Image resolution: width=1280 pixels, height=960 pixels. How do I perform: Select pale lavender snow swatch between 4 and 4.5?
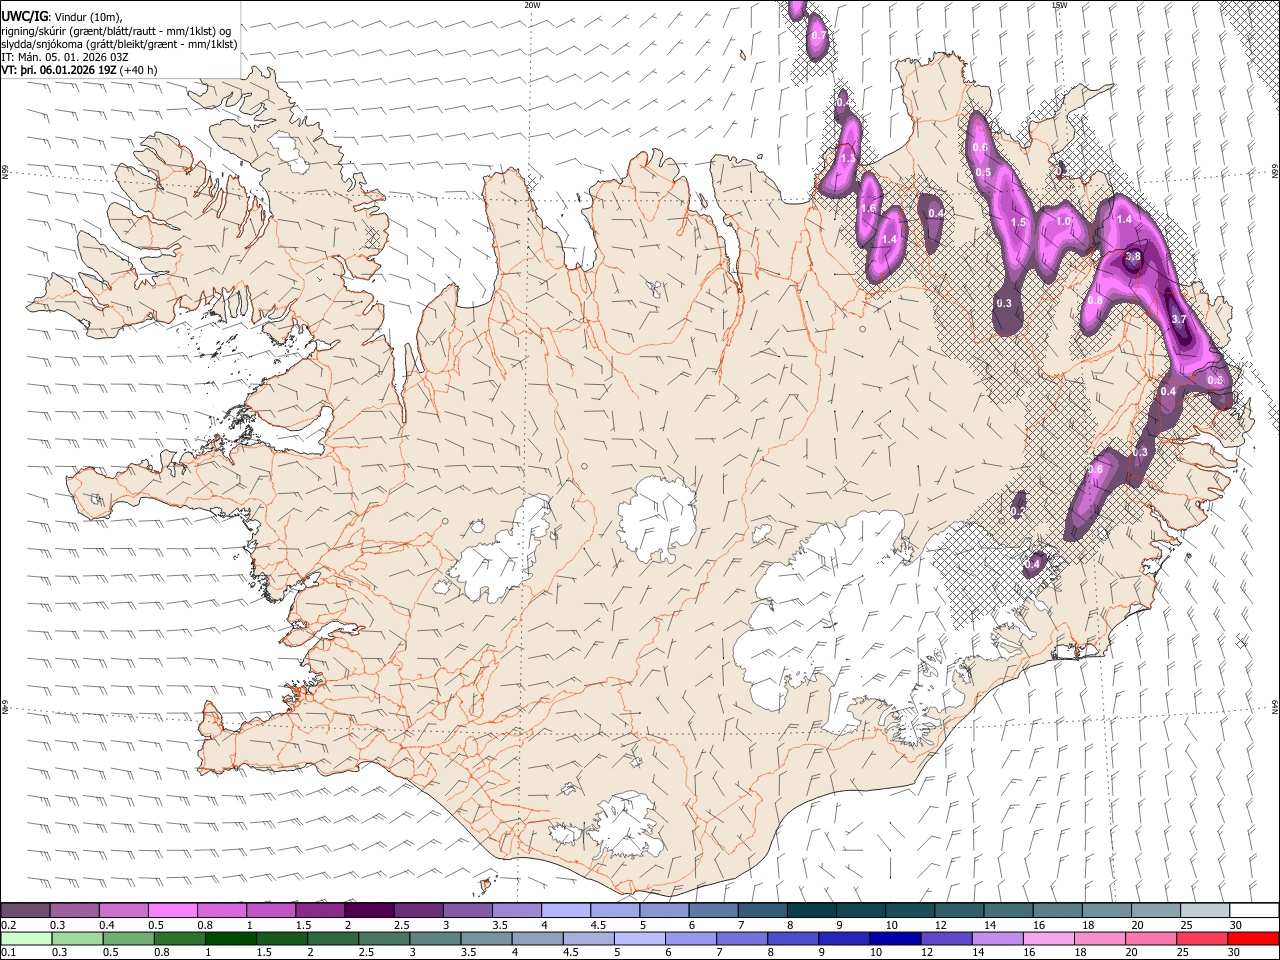point(564,910)
